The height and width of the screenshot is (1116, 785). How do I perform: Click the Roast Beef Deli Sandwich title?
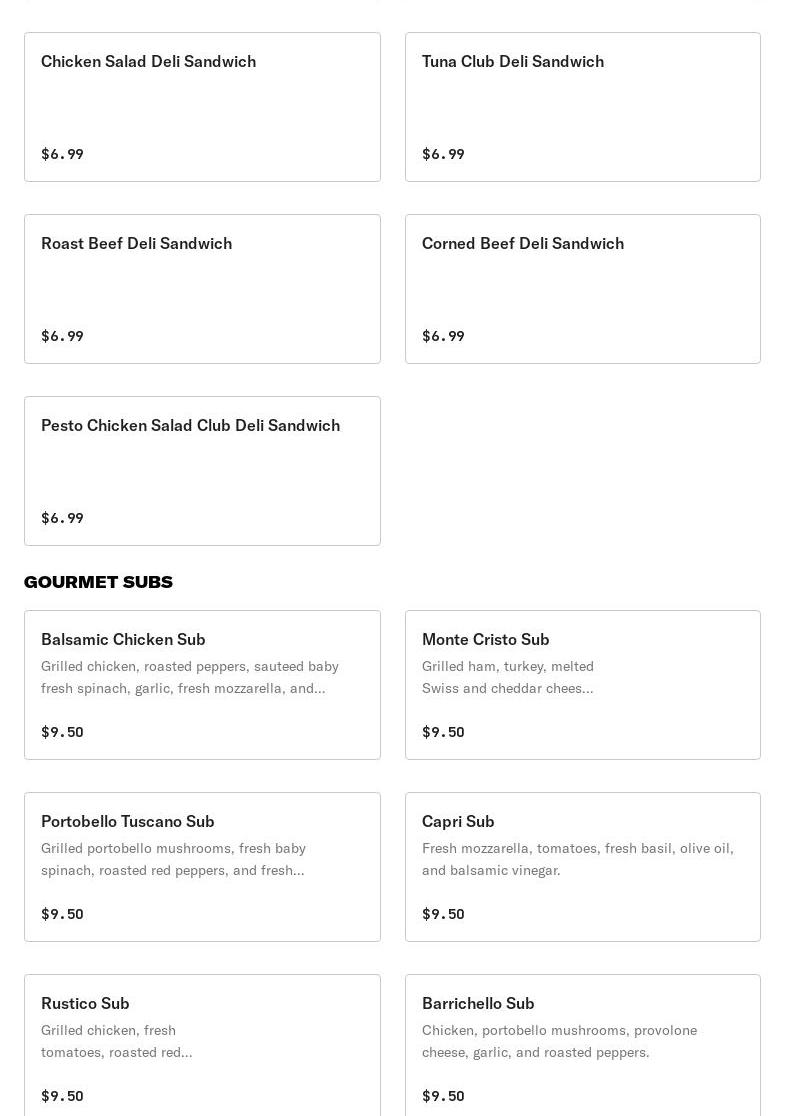(x=136, y=243)
